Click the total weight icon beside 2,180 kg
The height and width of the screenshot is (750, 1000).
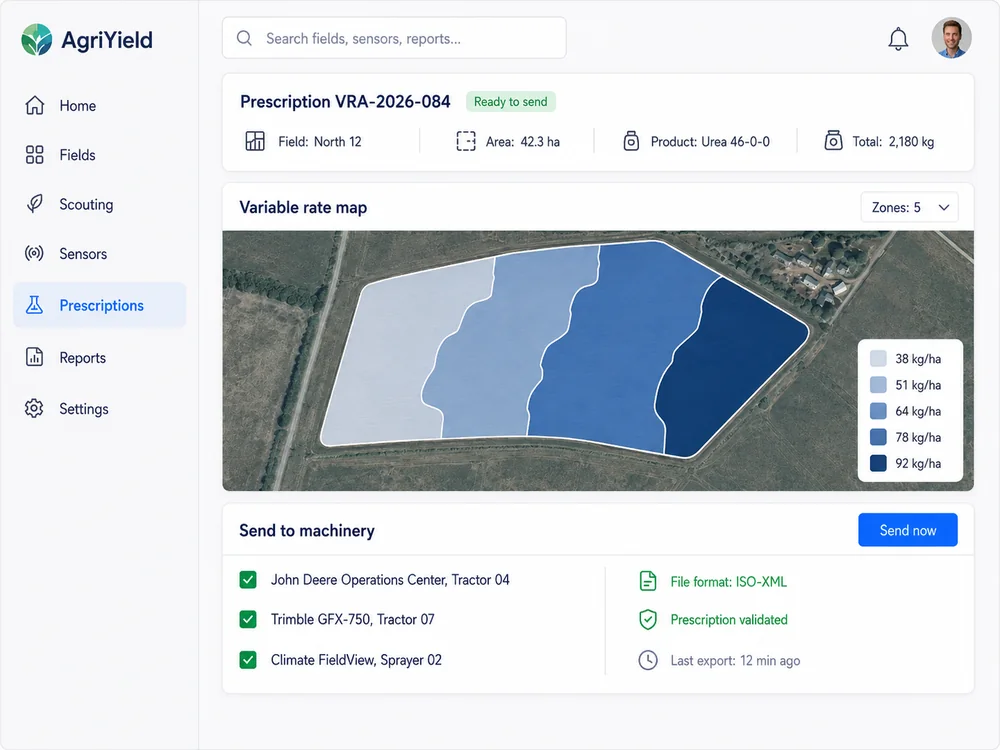coord(833,140)
